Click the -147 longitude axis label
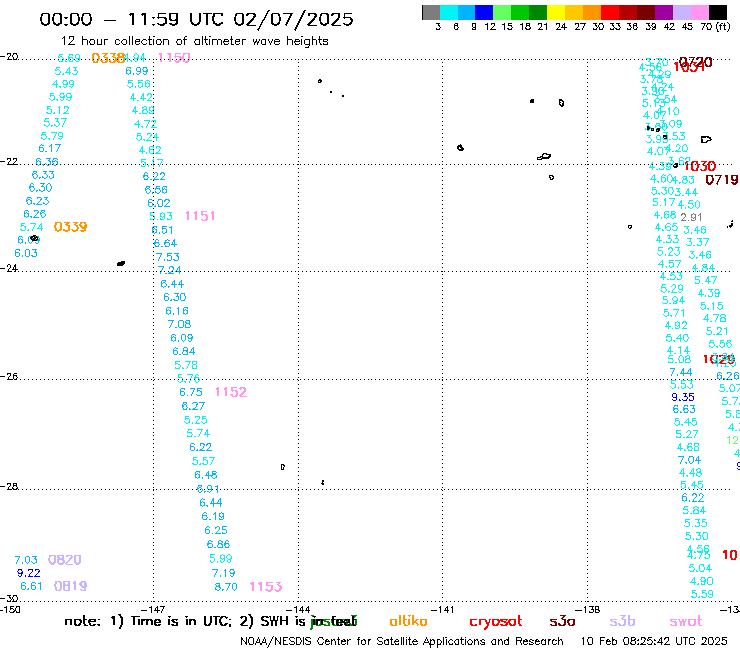Viewport: 740px width, 650px height. (x=153, y=609)
